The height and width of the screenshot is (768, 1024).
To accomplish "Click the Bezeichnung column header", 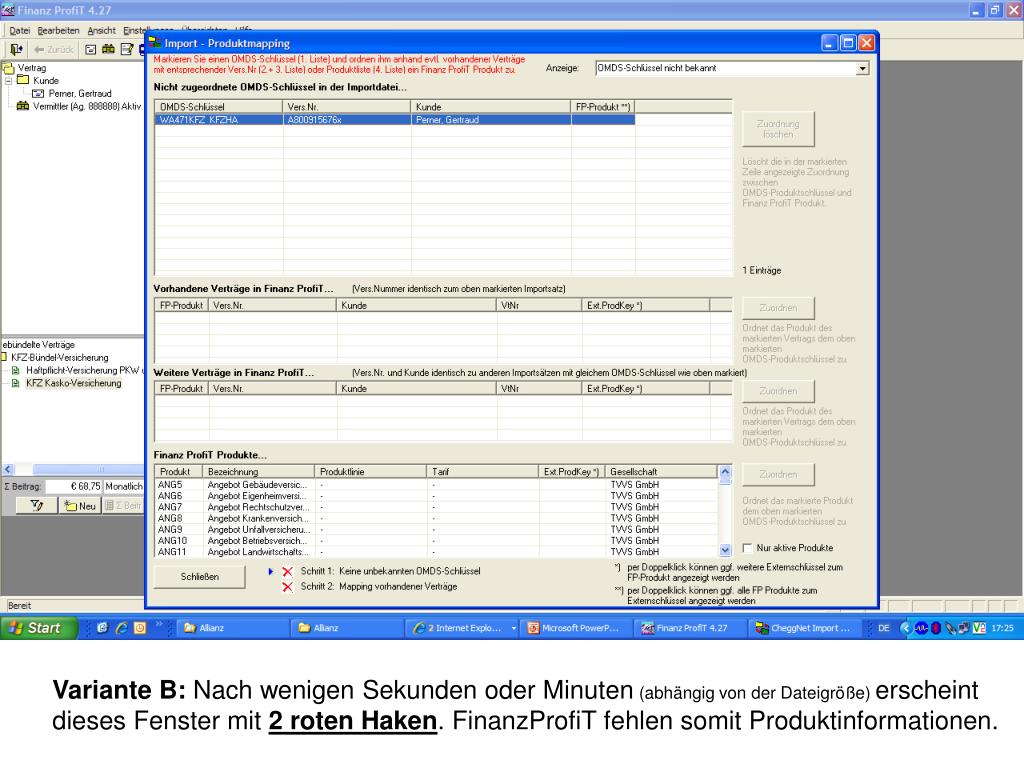I will pyautogui.click(x=259, y=472).
